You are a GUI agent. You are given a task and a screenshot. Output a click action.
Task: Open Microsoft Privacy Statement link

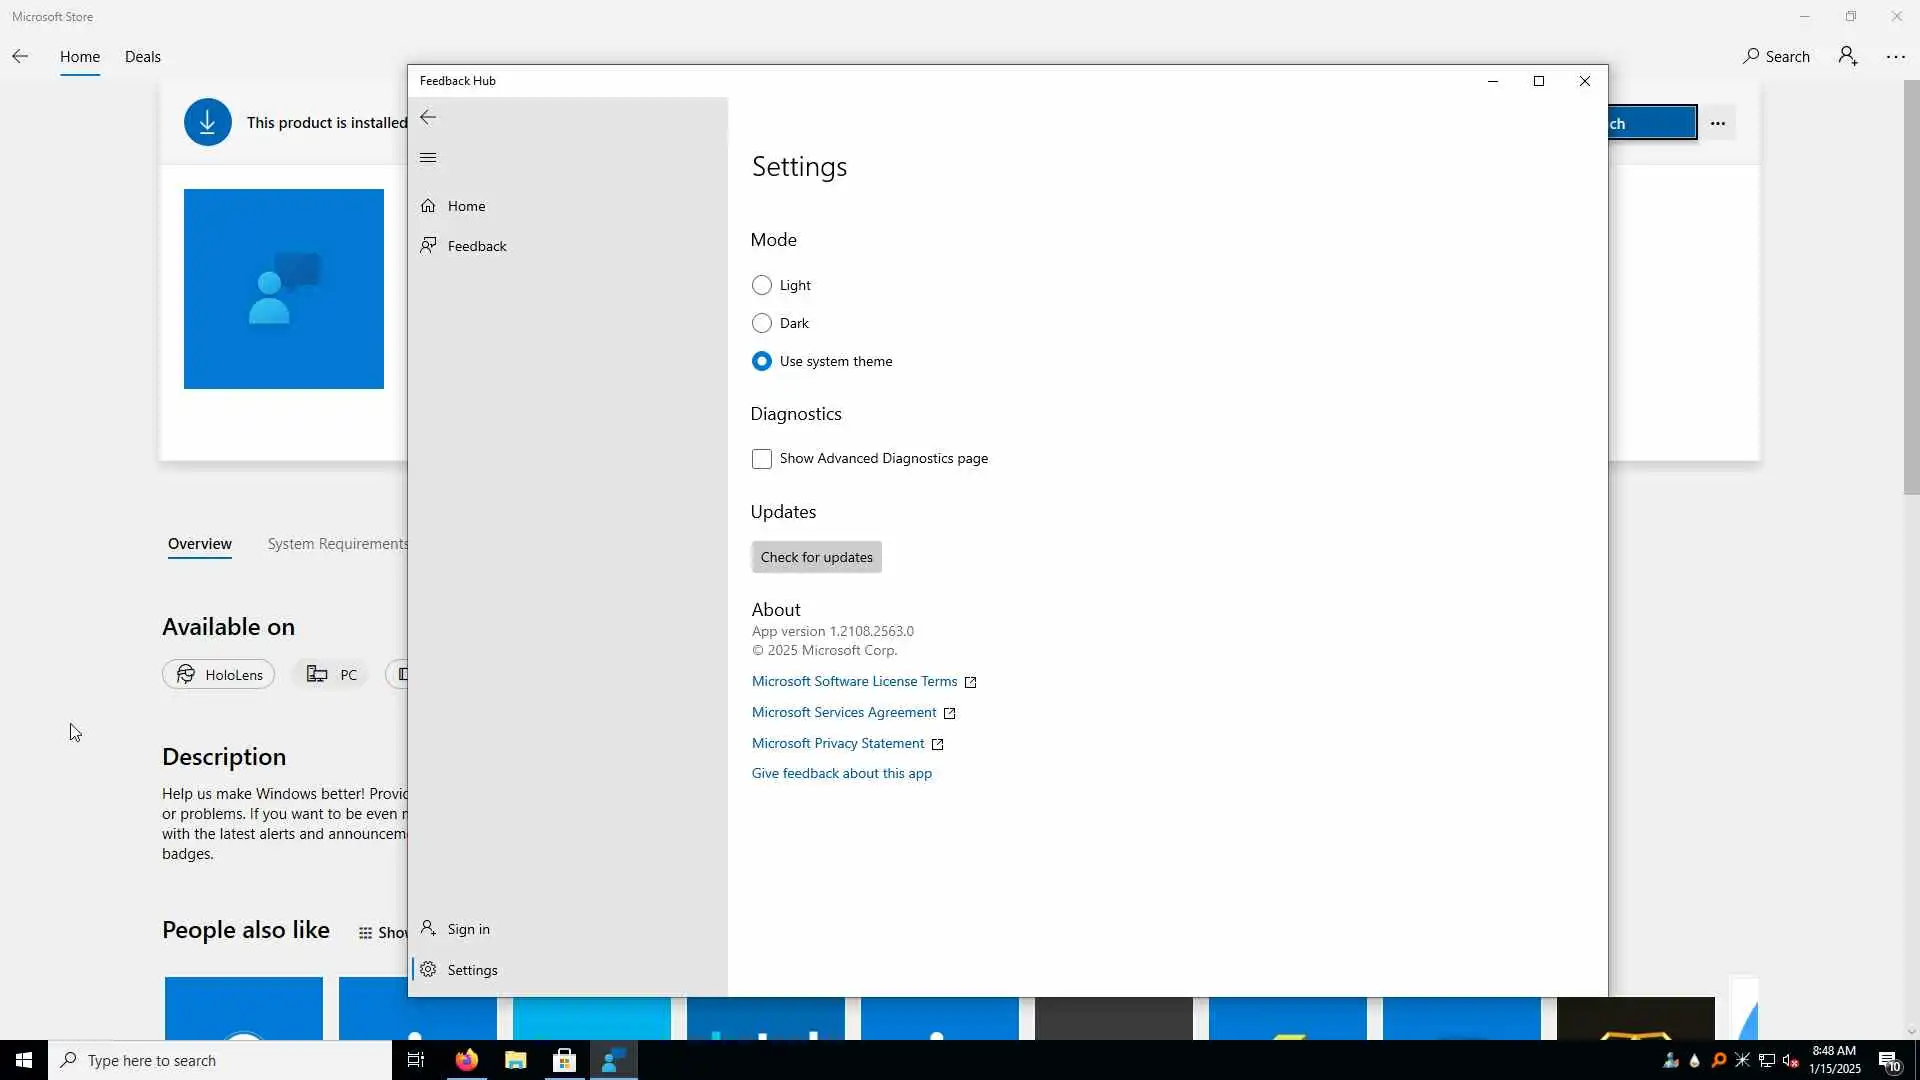pos(838,743)
